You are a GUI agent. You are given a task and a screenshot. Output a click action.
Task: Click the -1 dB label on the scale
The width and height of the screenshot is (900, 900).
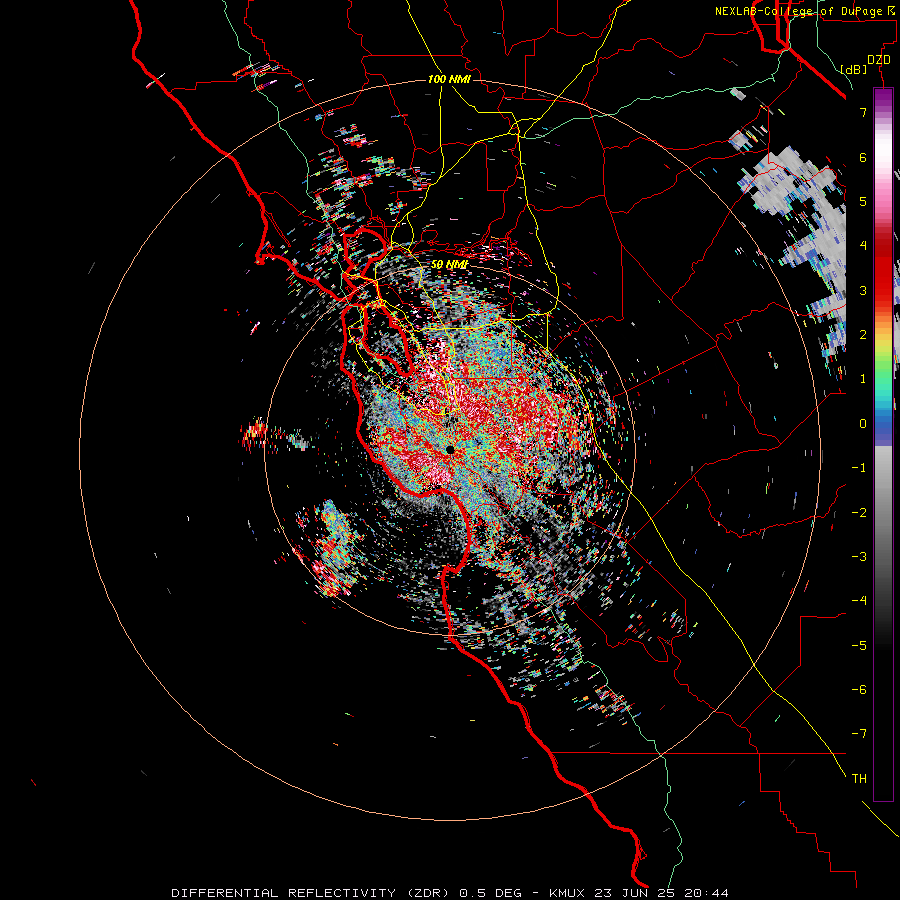coord(859,468)
